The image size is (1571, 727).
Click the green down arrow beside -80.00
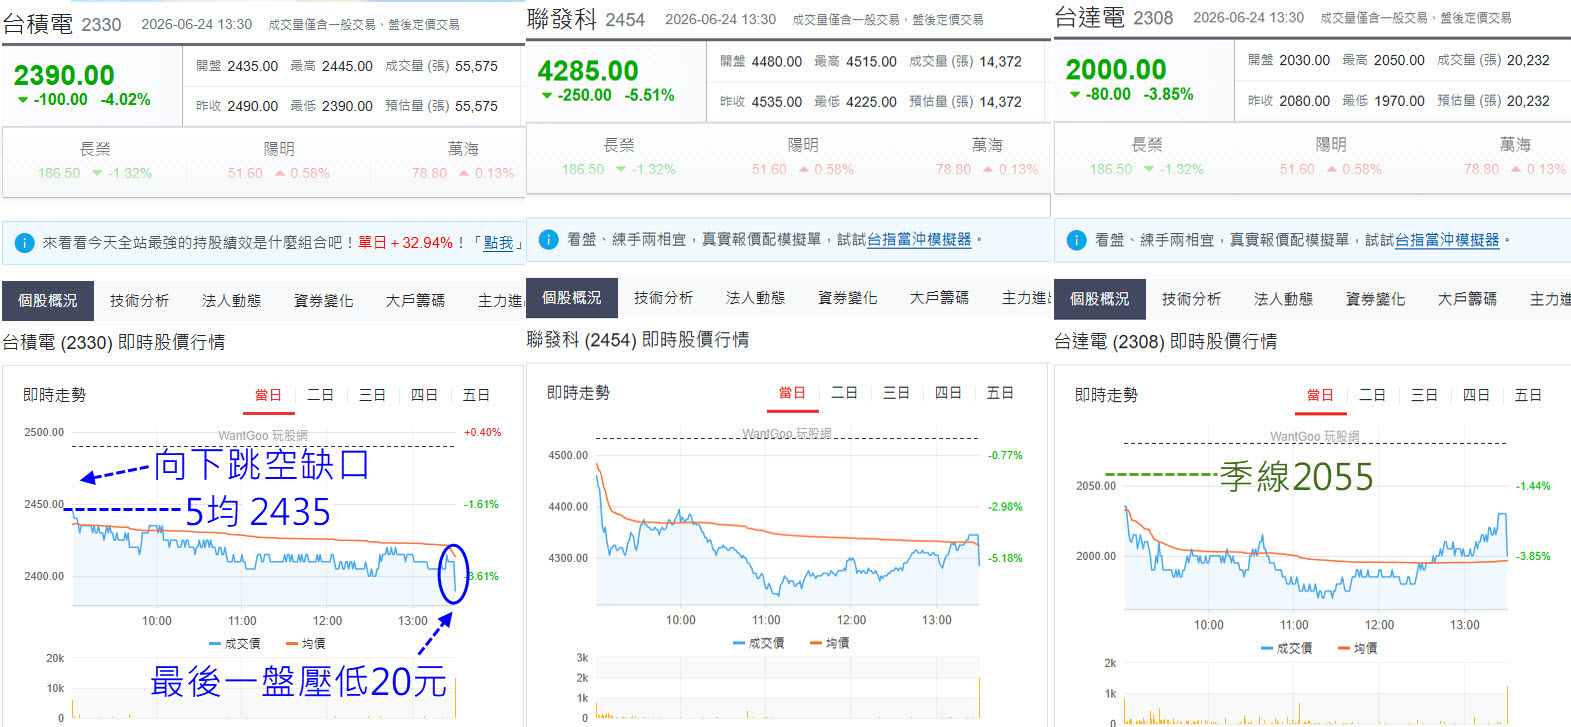point(1075,95)
